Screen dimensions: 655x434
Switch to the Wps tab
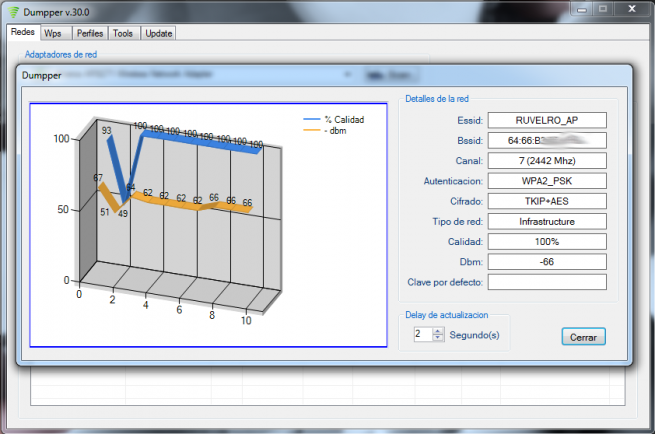52,33
